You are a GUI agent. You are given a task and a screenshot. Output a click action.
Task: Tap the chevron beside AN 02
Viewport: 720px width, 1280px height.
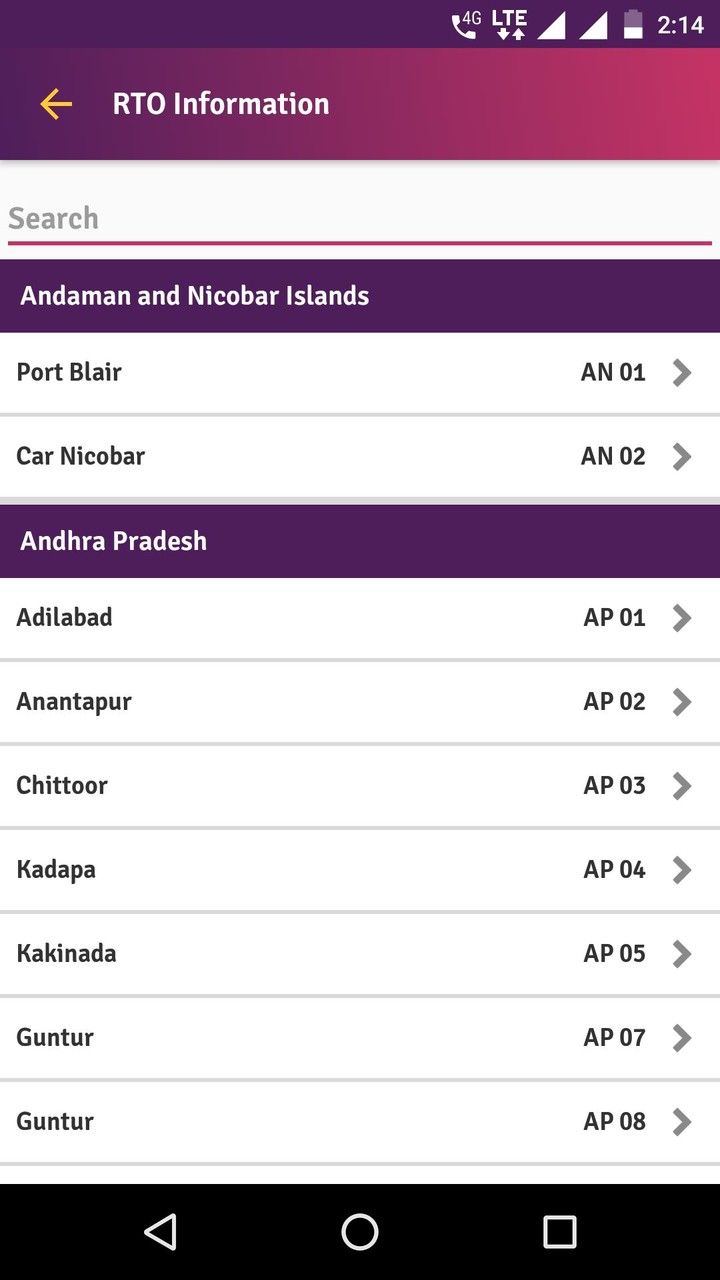[x=682, y=457]
